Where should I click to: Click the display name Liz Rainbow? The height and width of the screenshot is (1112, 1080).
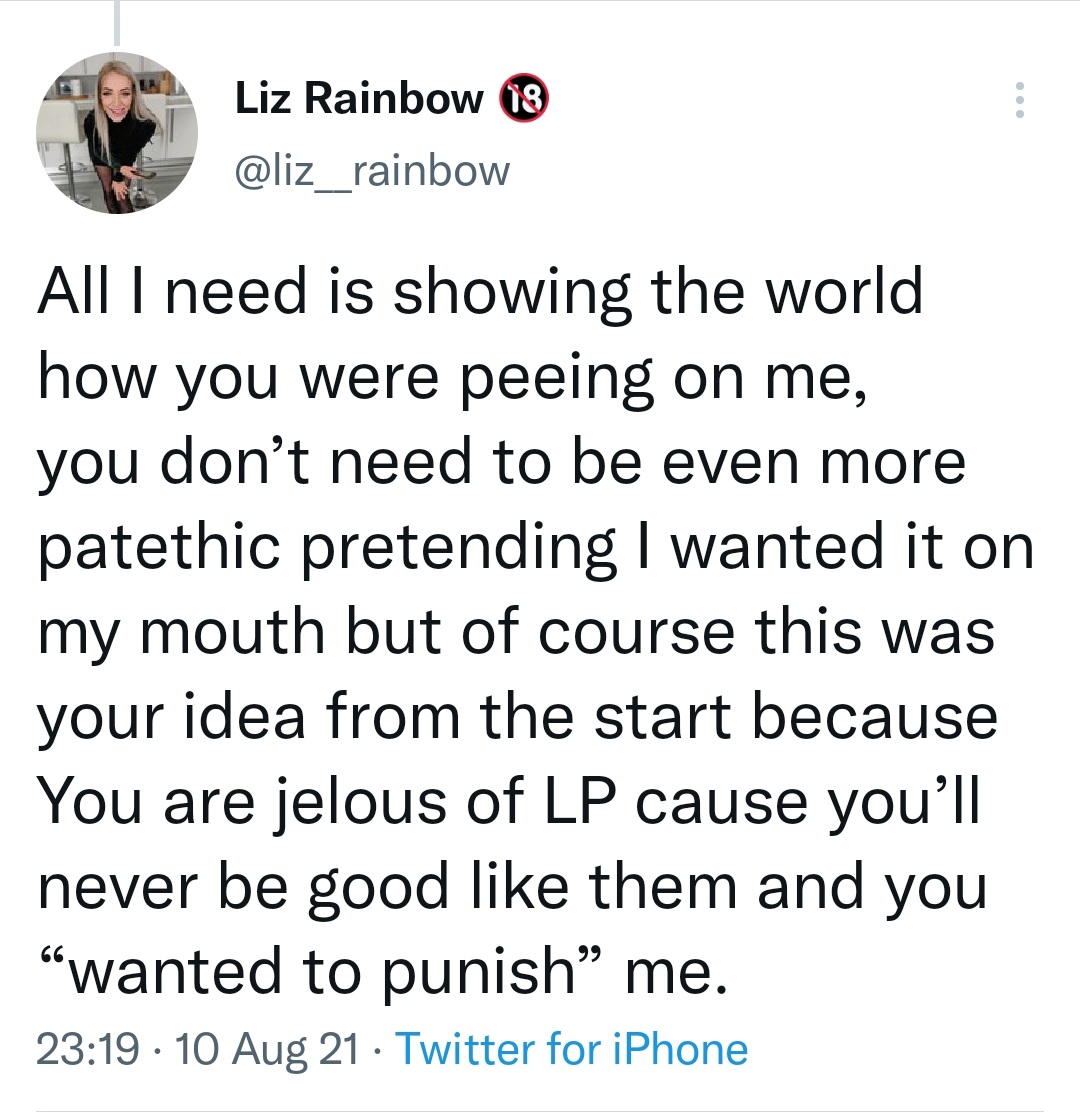pos(360,98)
